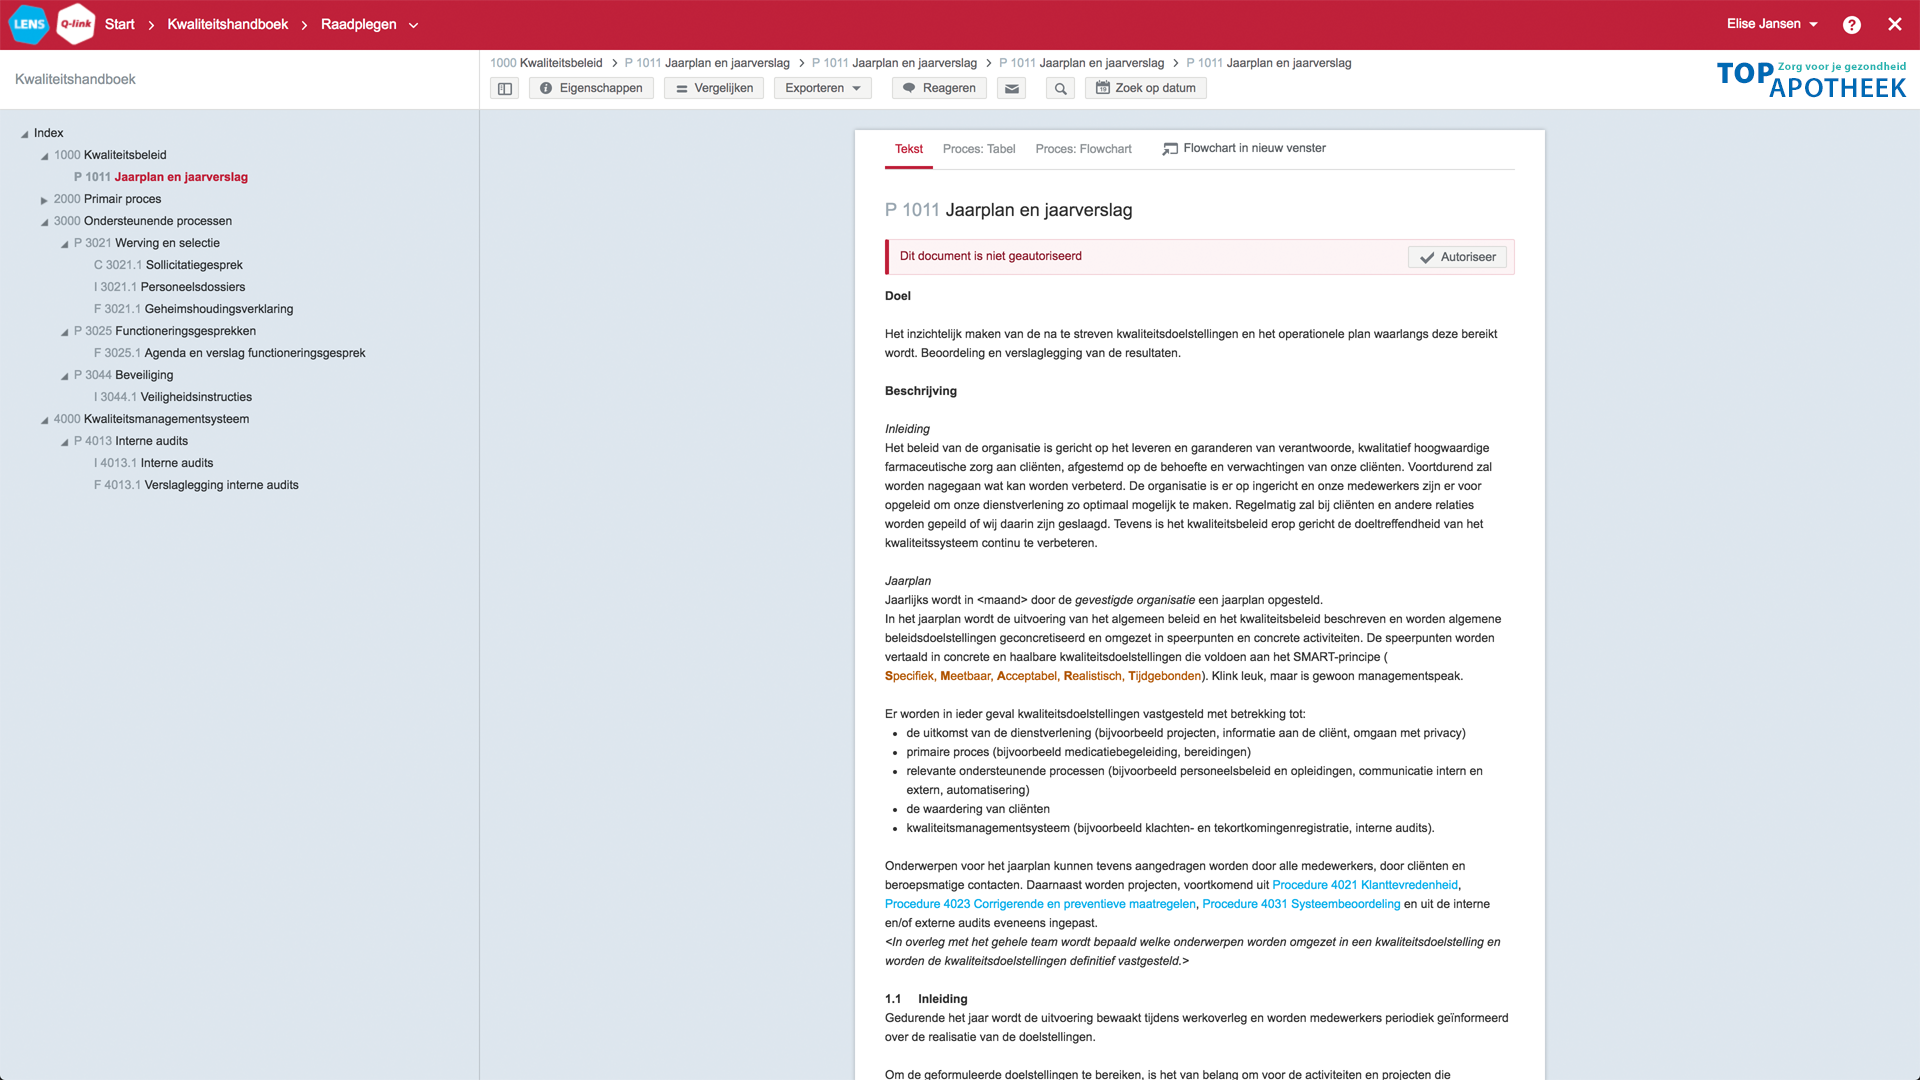1920x1080 pixels.
Task: Click Zoek op datum button
Action: click(x=1146, y=88)
